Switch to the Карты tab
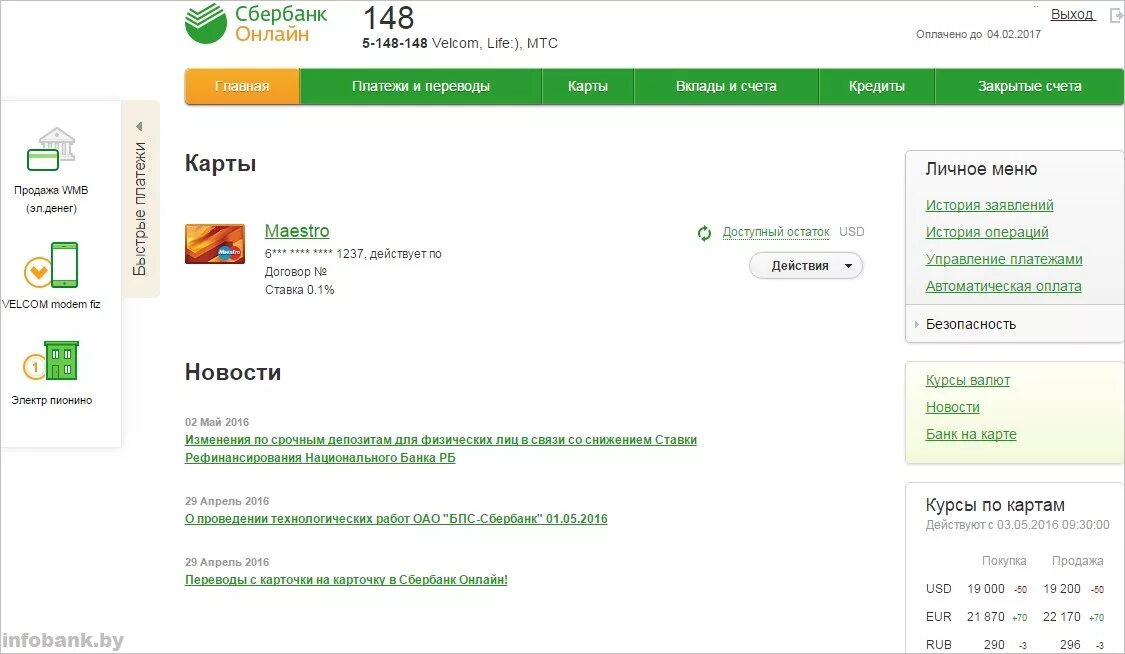The image size is (1125, 654). pos(588,86)
